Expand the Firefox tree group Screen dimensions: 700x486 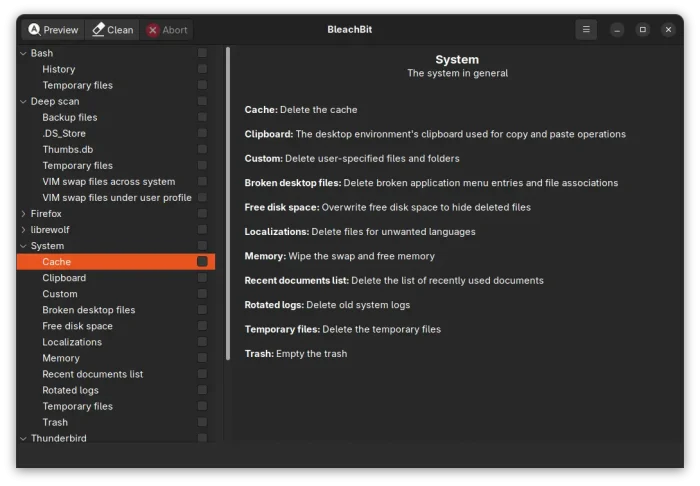pyautogui.click(x=23, y=214)
